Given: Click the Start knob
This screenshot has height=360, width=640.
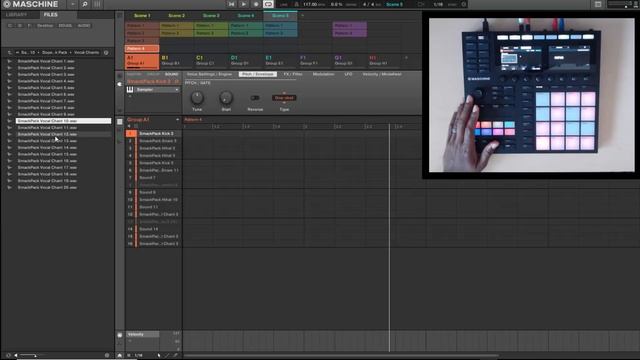Looking at the screenshot, I should click(x=226, y=98).
